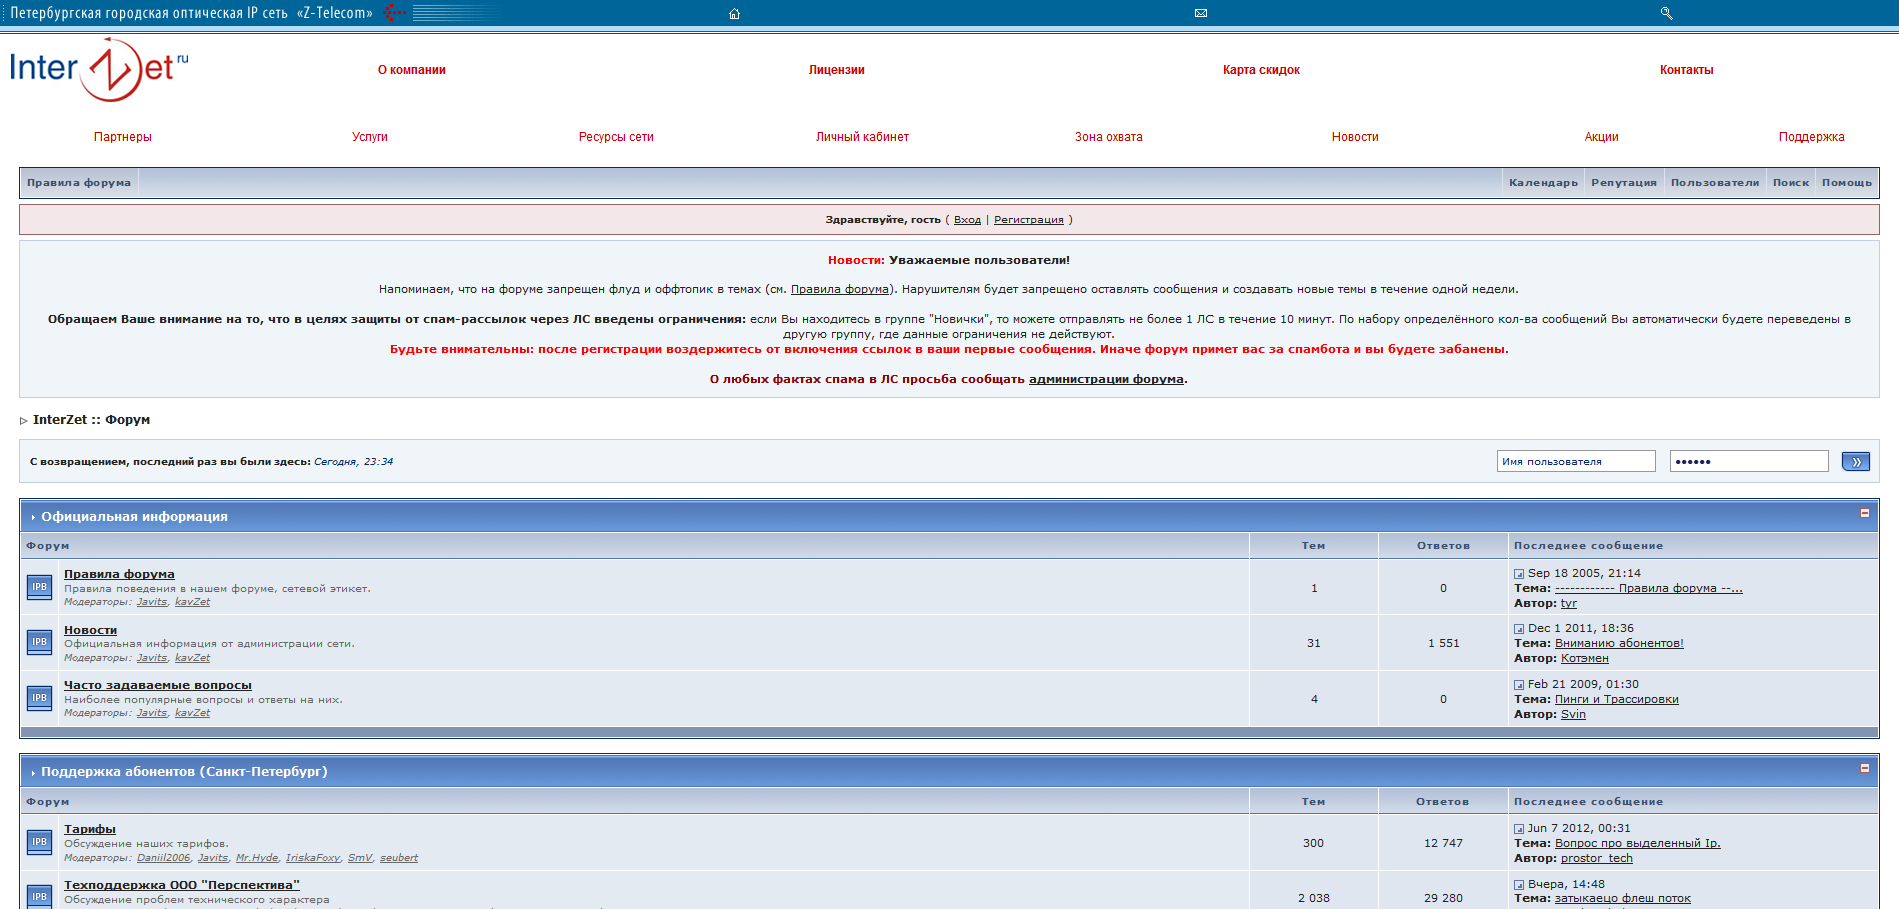Focus the password input field
The width and height of the screenshot is (1899, 909).
(x=1748, y=461)
